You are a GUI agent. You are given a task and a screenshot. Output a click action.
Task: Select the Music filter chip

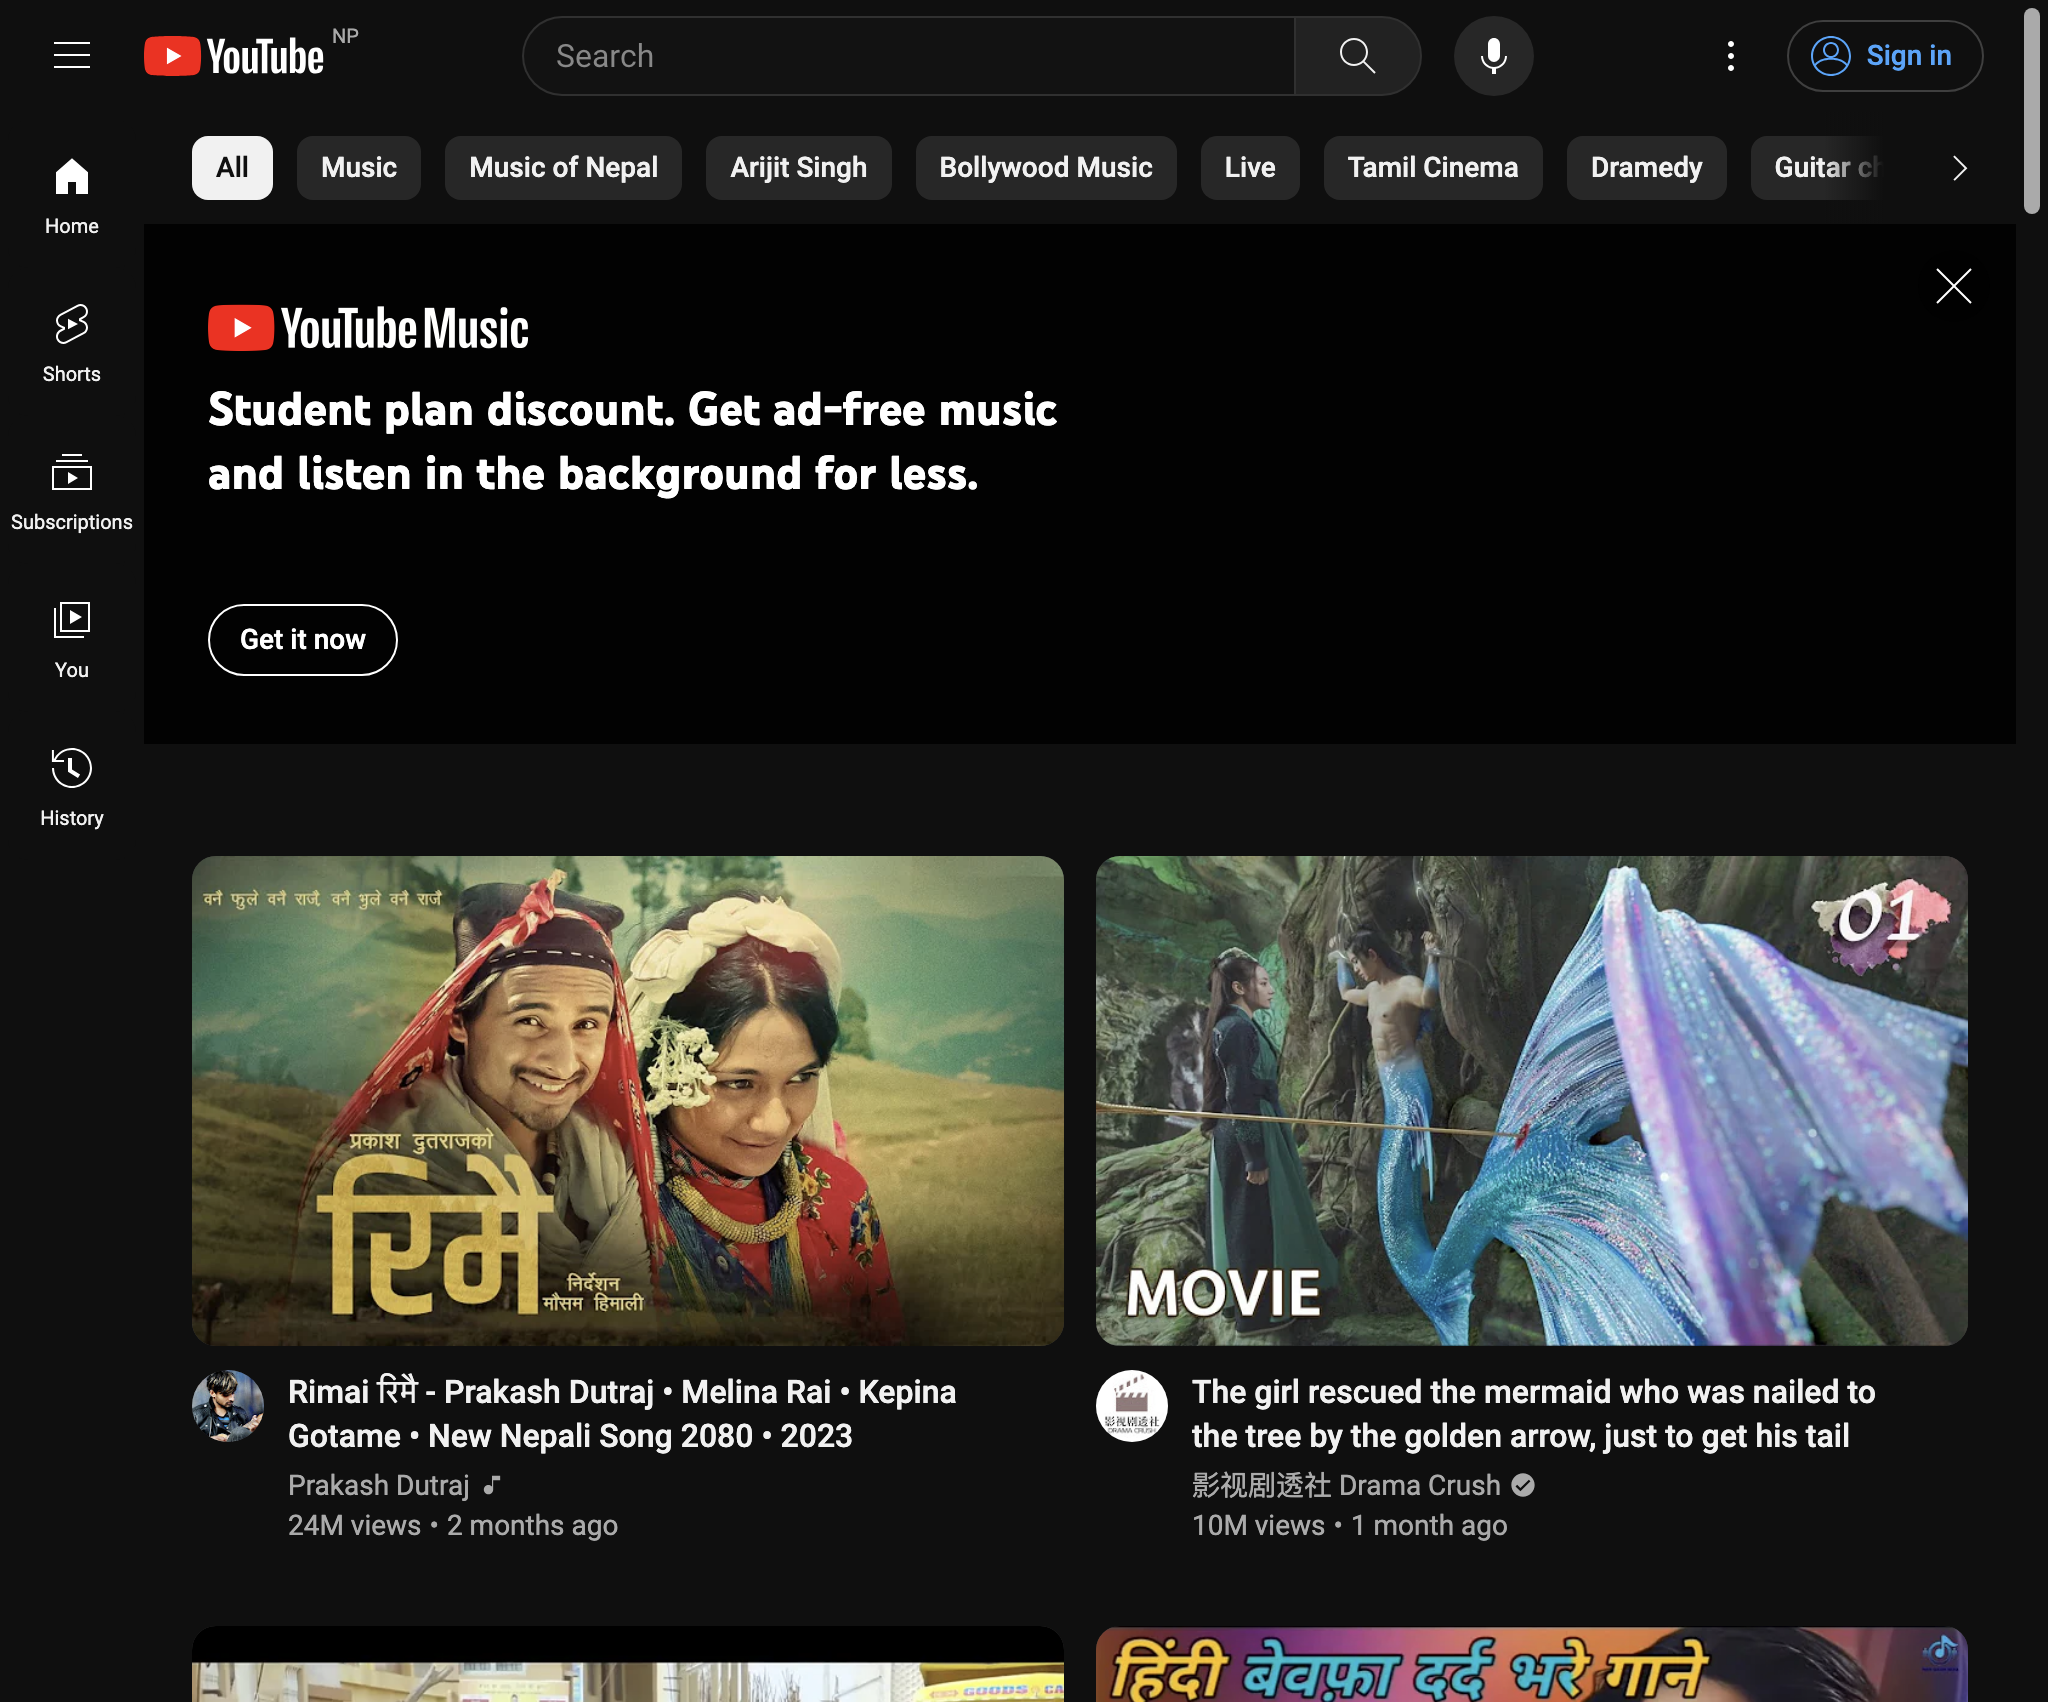(359, 168)
